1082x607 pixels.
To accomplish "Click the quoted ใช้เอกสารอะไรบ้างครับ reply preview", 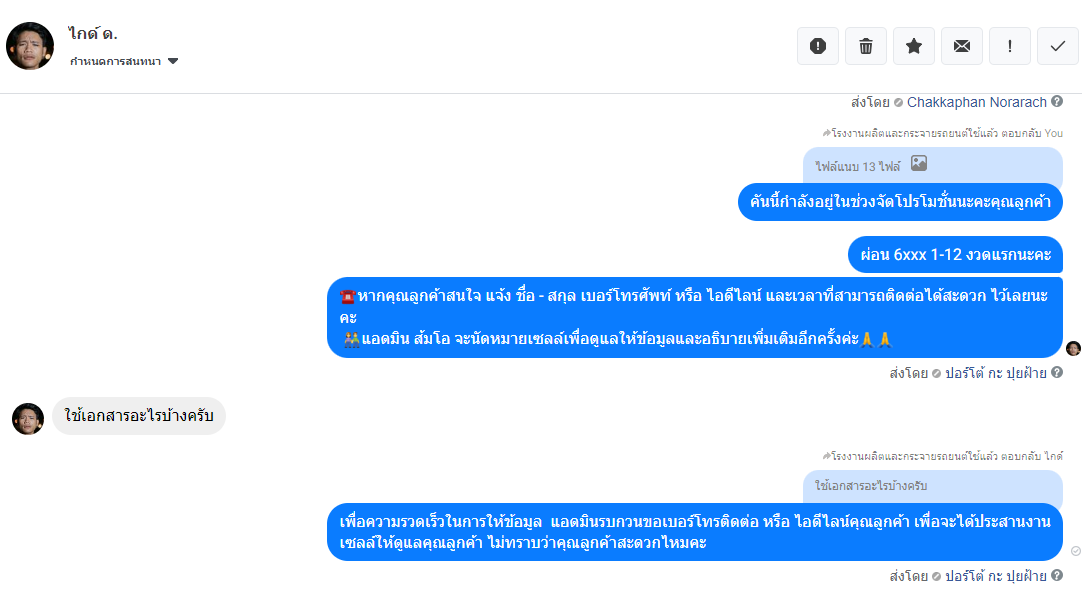I will [x=932, y=486].
